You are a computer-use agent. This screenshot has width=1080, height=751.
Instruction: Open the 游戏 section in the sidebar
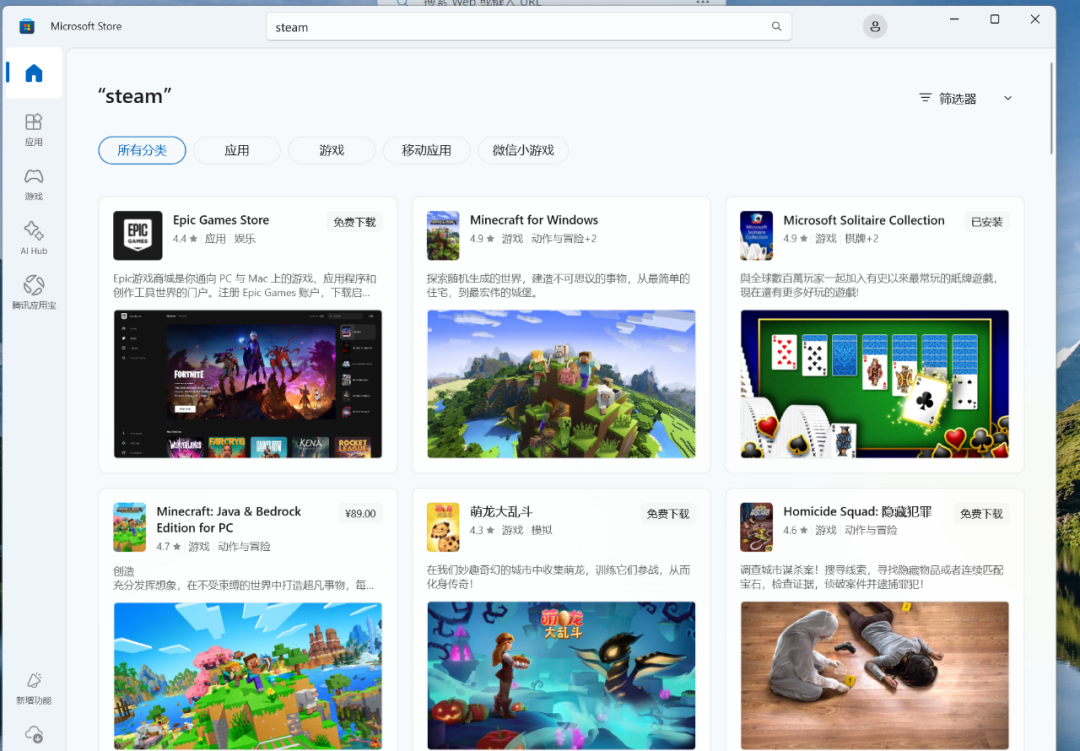tap(34, 184)
